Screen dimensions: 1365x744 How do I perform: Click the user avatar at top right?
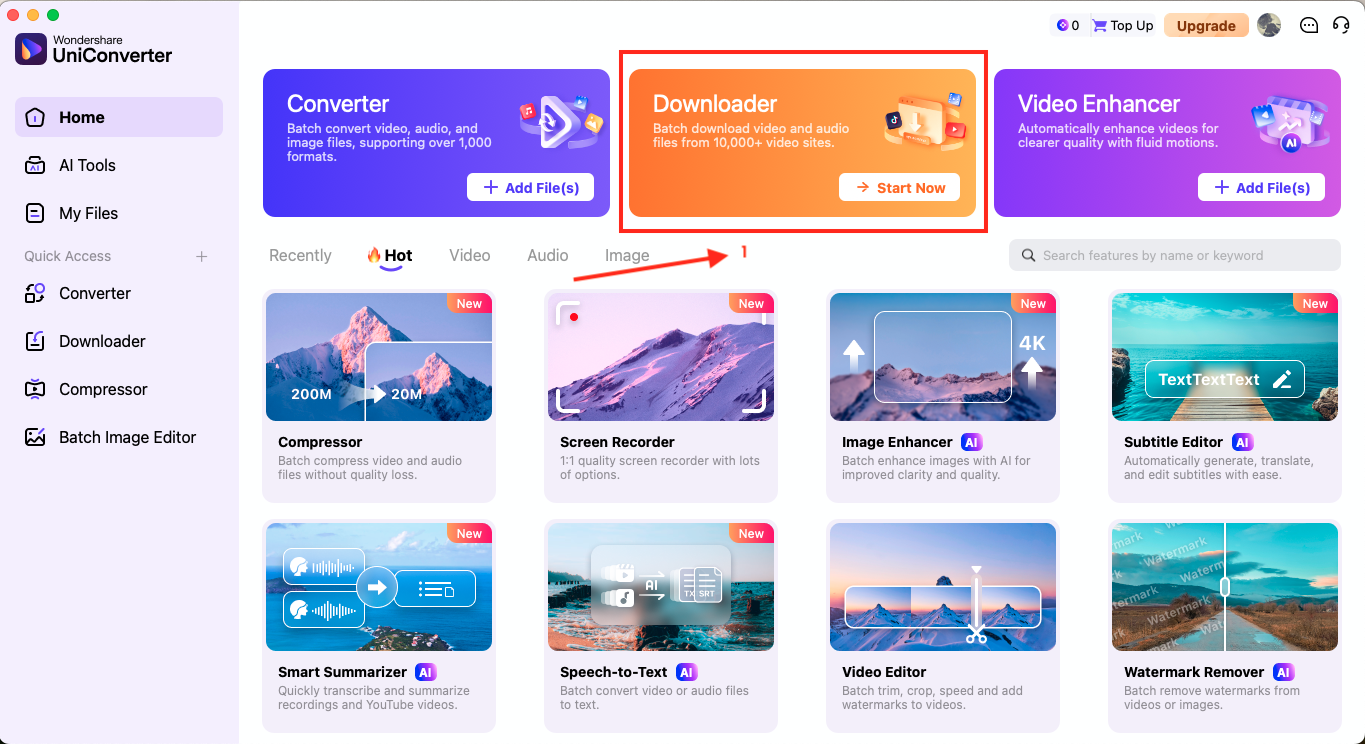[1269, 25]
